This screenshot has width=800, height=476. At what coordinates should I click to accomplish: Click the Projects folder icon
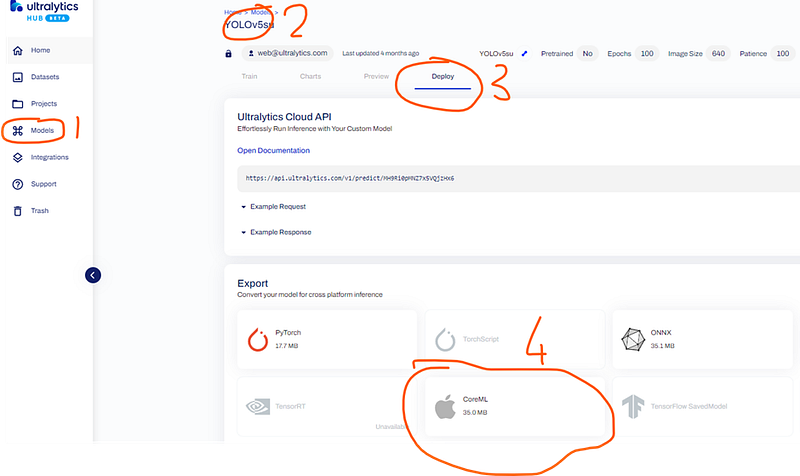[18, 104]
